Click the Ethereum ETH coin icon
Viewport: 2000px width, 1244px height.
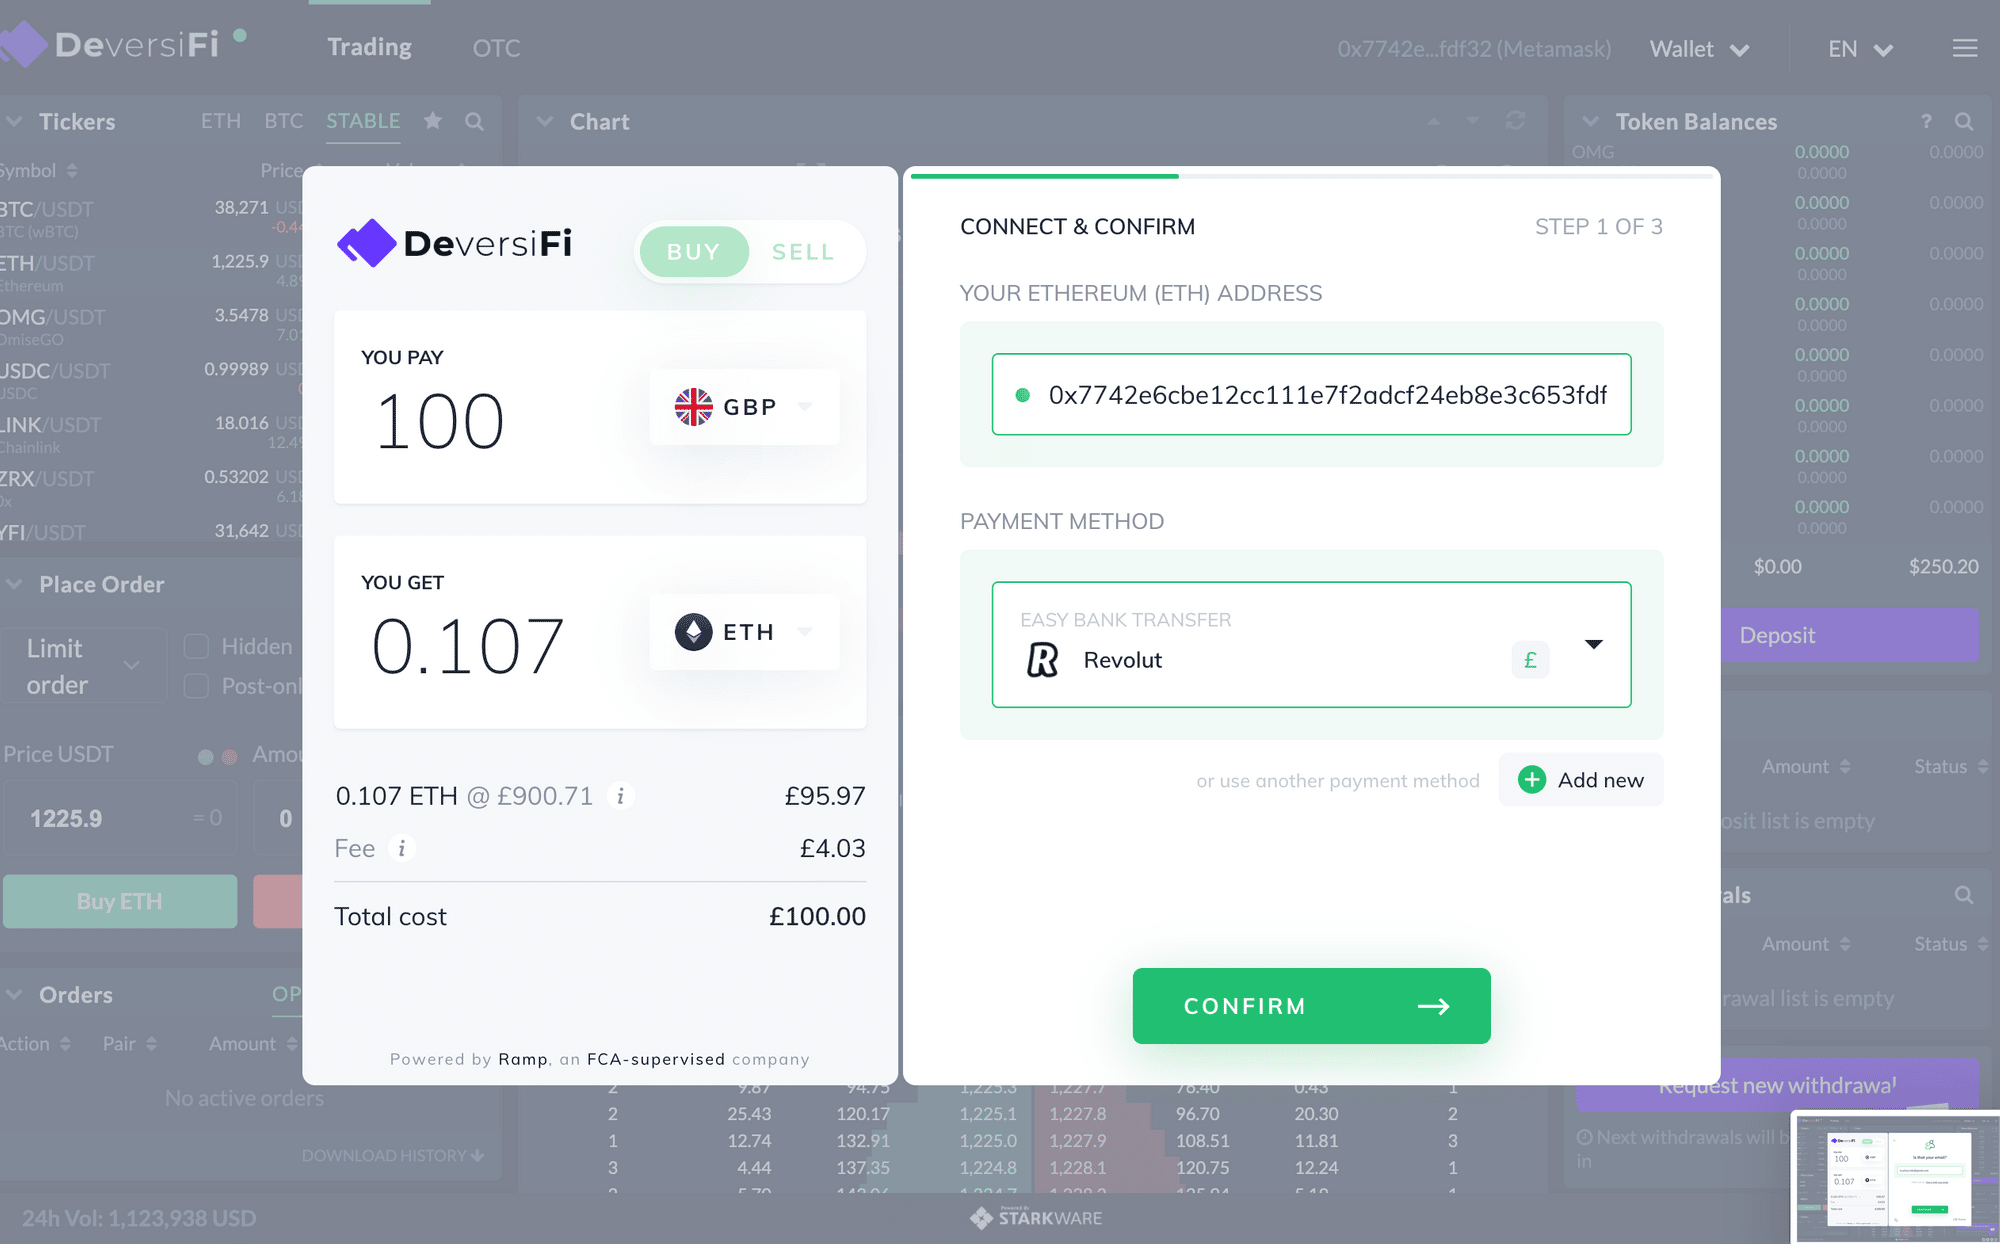click(694, 632)
